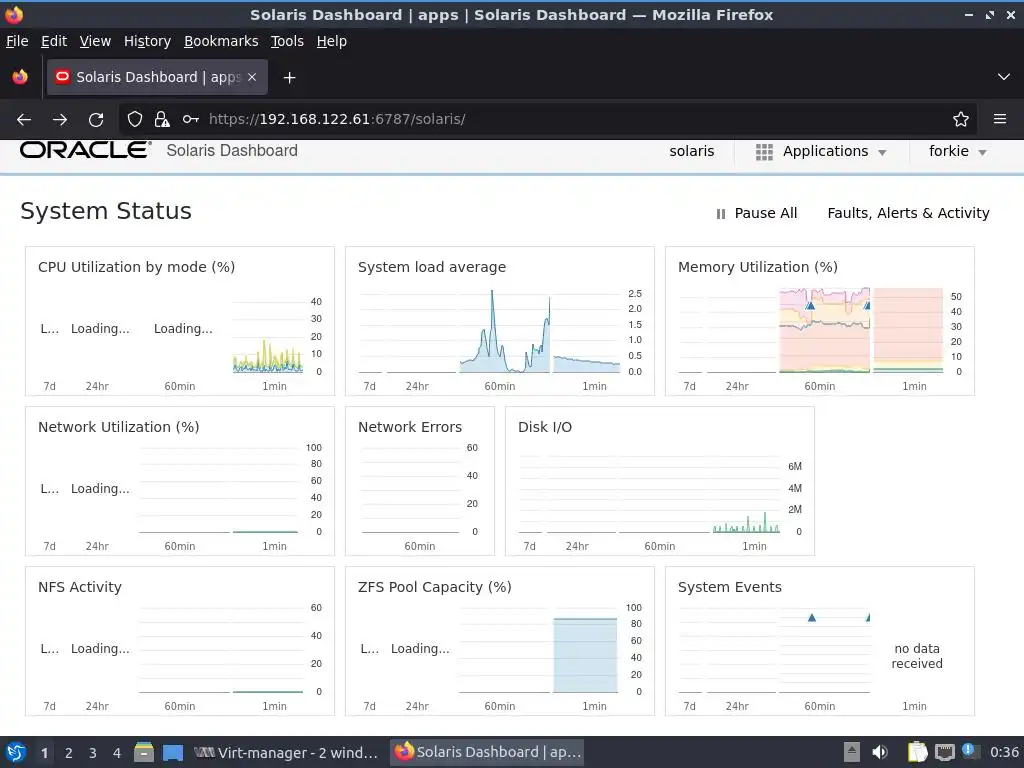Open the Help menu
The width and height of the screenshot is (1024, 768).
332,41
